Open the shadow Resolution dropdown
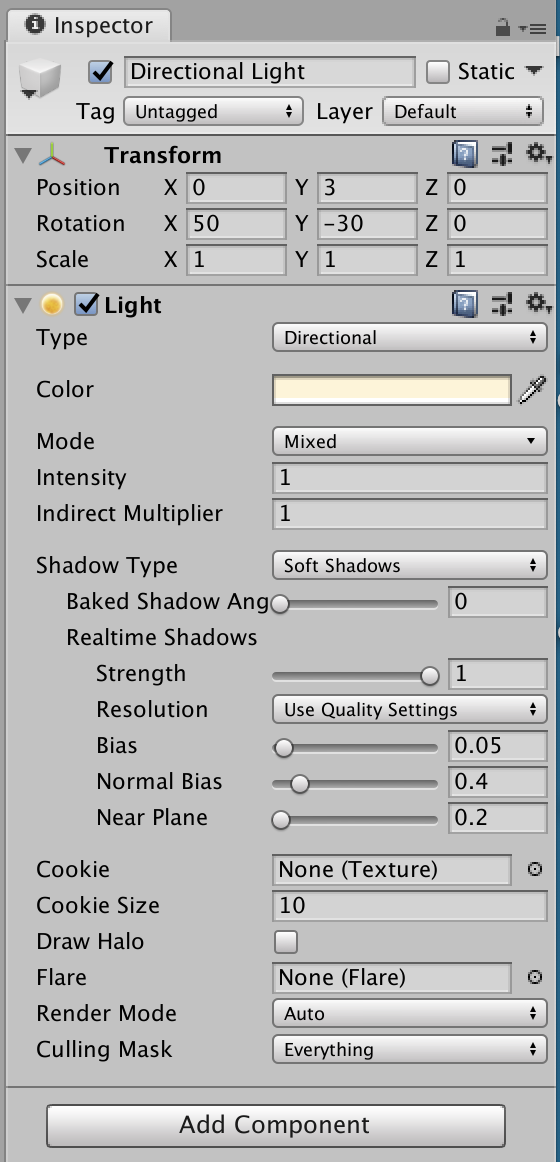Viewport: 560px width, 1162px height. [x=410, y=710]
